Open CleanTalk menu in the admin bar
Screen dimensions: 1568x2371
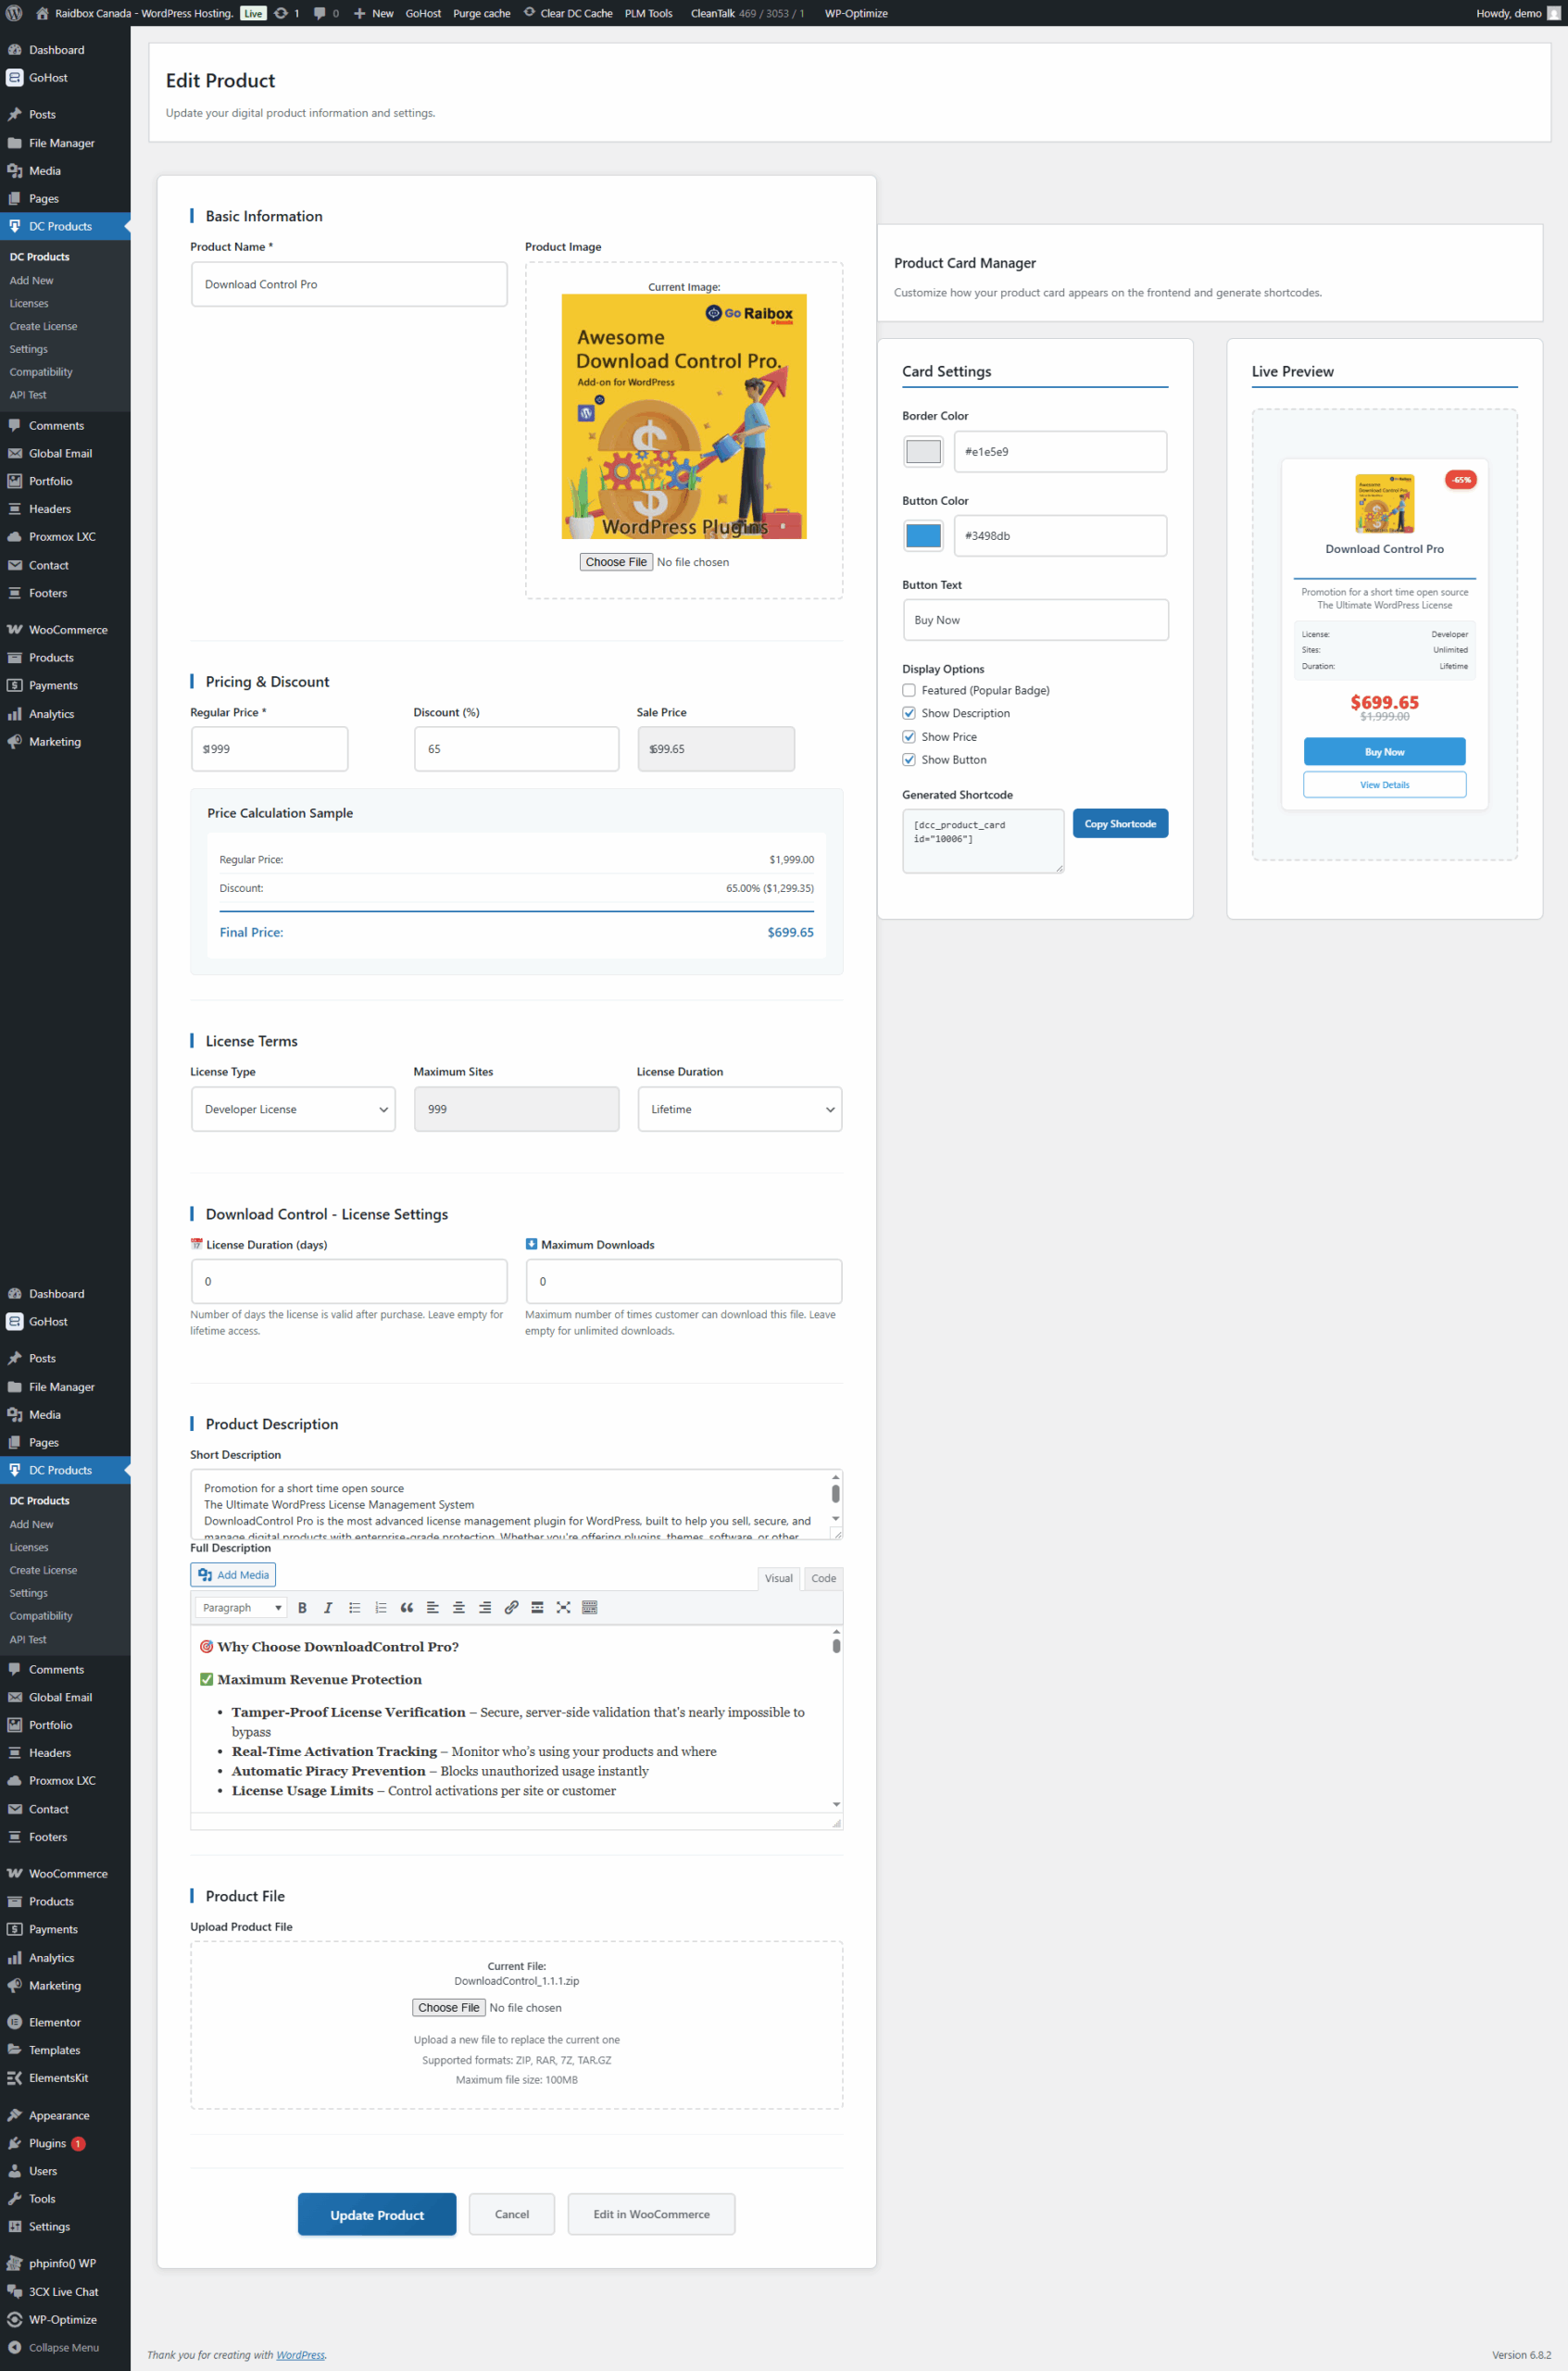click(747, 13)
